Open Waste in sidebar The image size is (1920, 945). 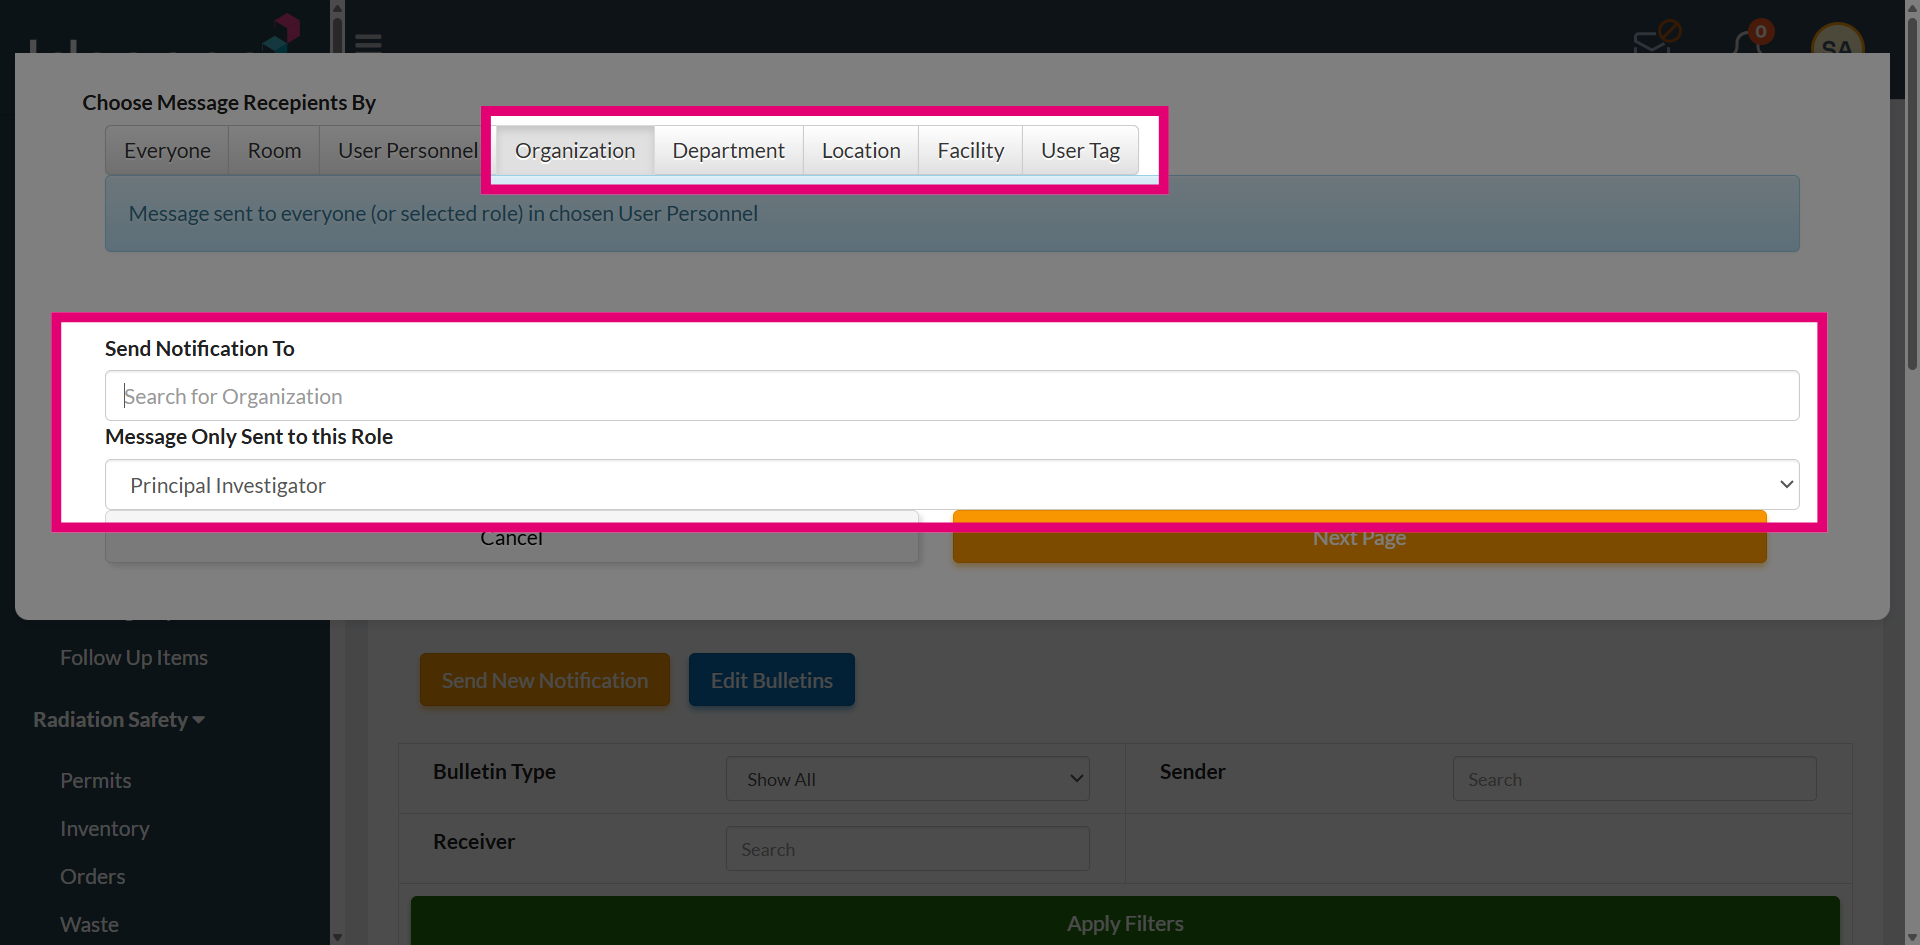point(89,925)
